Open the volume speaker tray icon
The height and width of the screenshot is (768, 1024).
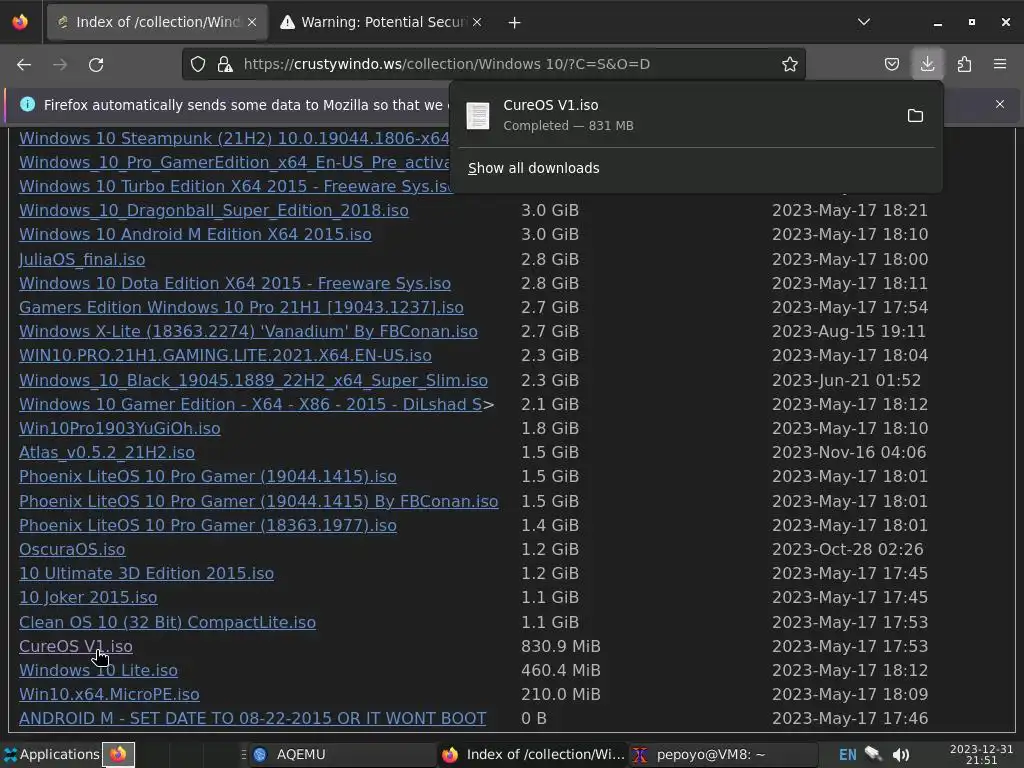[901, 755]
